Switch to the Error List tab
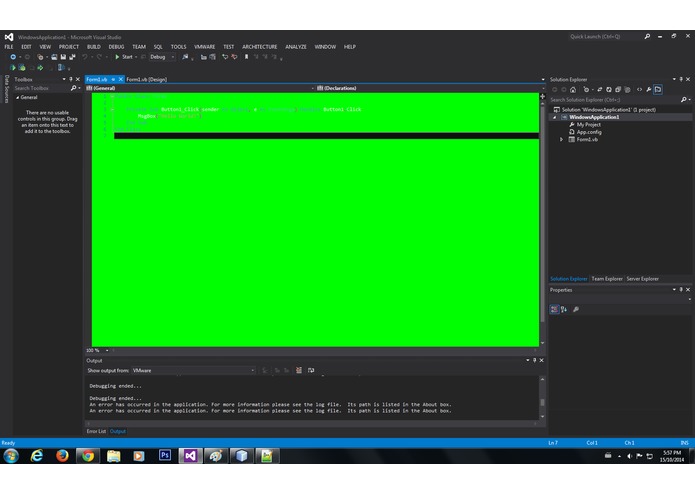The width and height of the screenshot is (695, 494). (96, 431)
